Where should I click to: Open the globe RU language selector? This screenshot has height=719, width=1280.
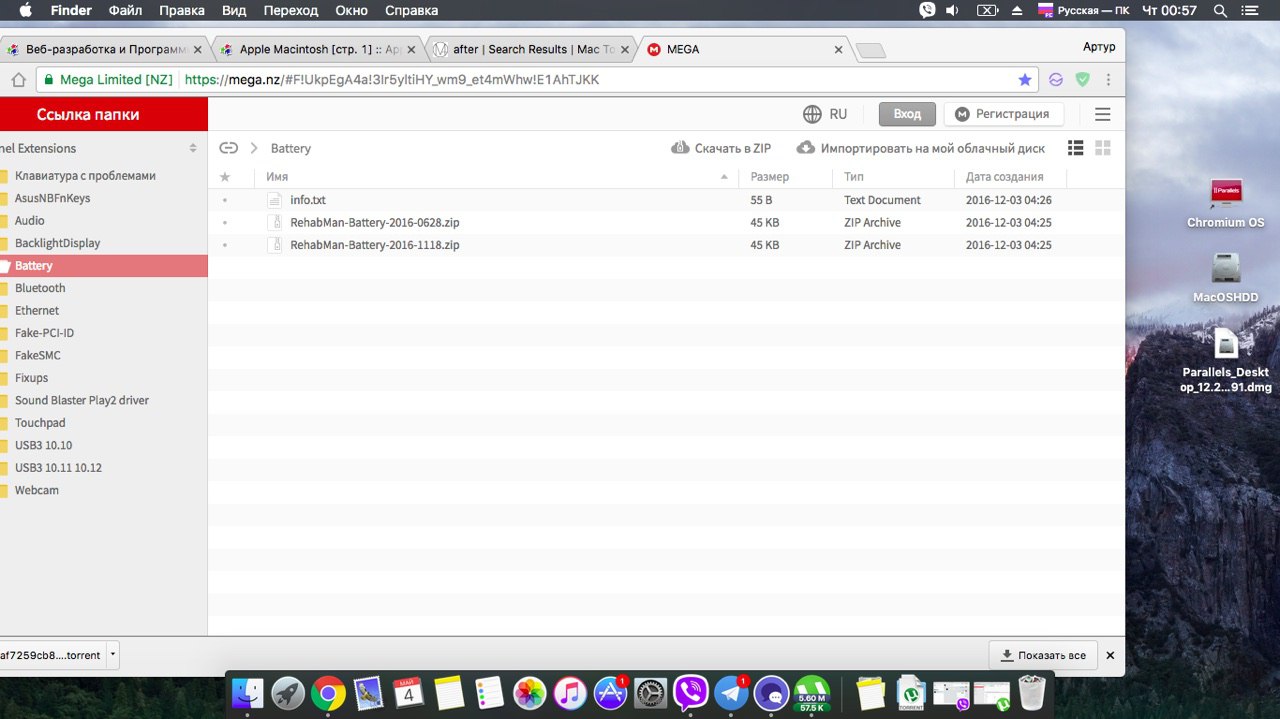[825, 114]
